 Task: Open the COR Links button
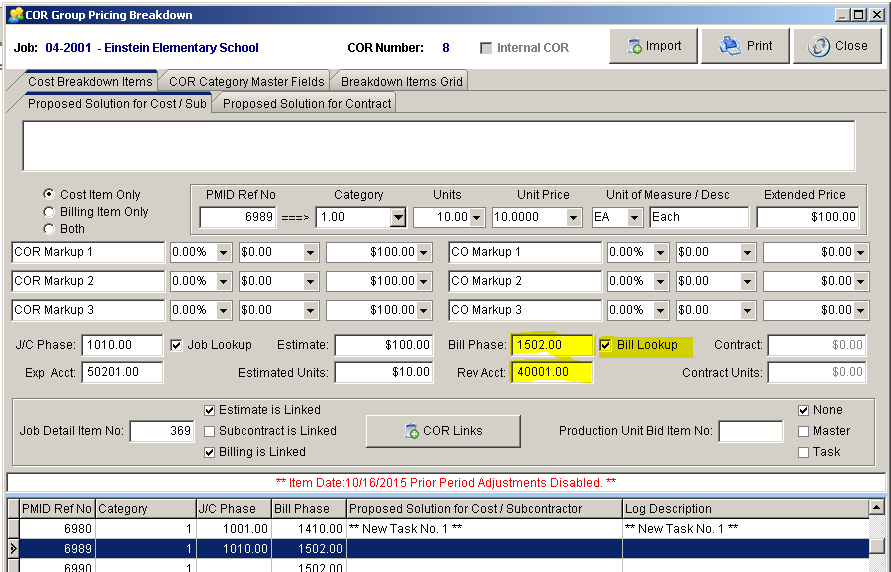pos(443,431)
